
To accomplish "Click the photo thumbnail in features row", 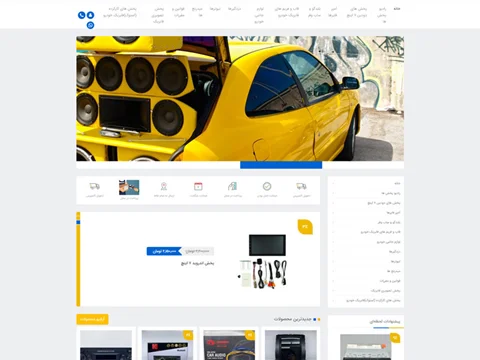I will pos(129,187).
